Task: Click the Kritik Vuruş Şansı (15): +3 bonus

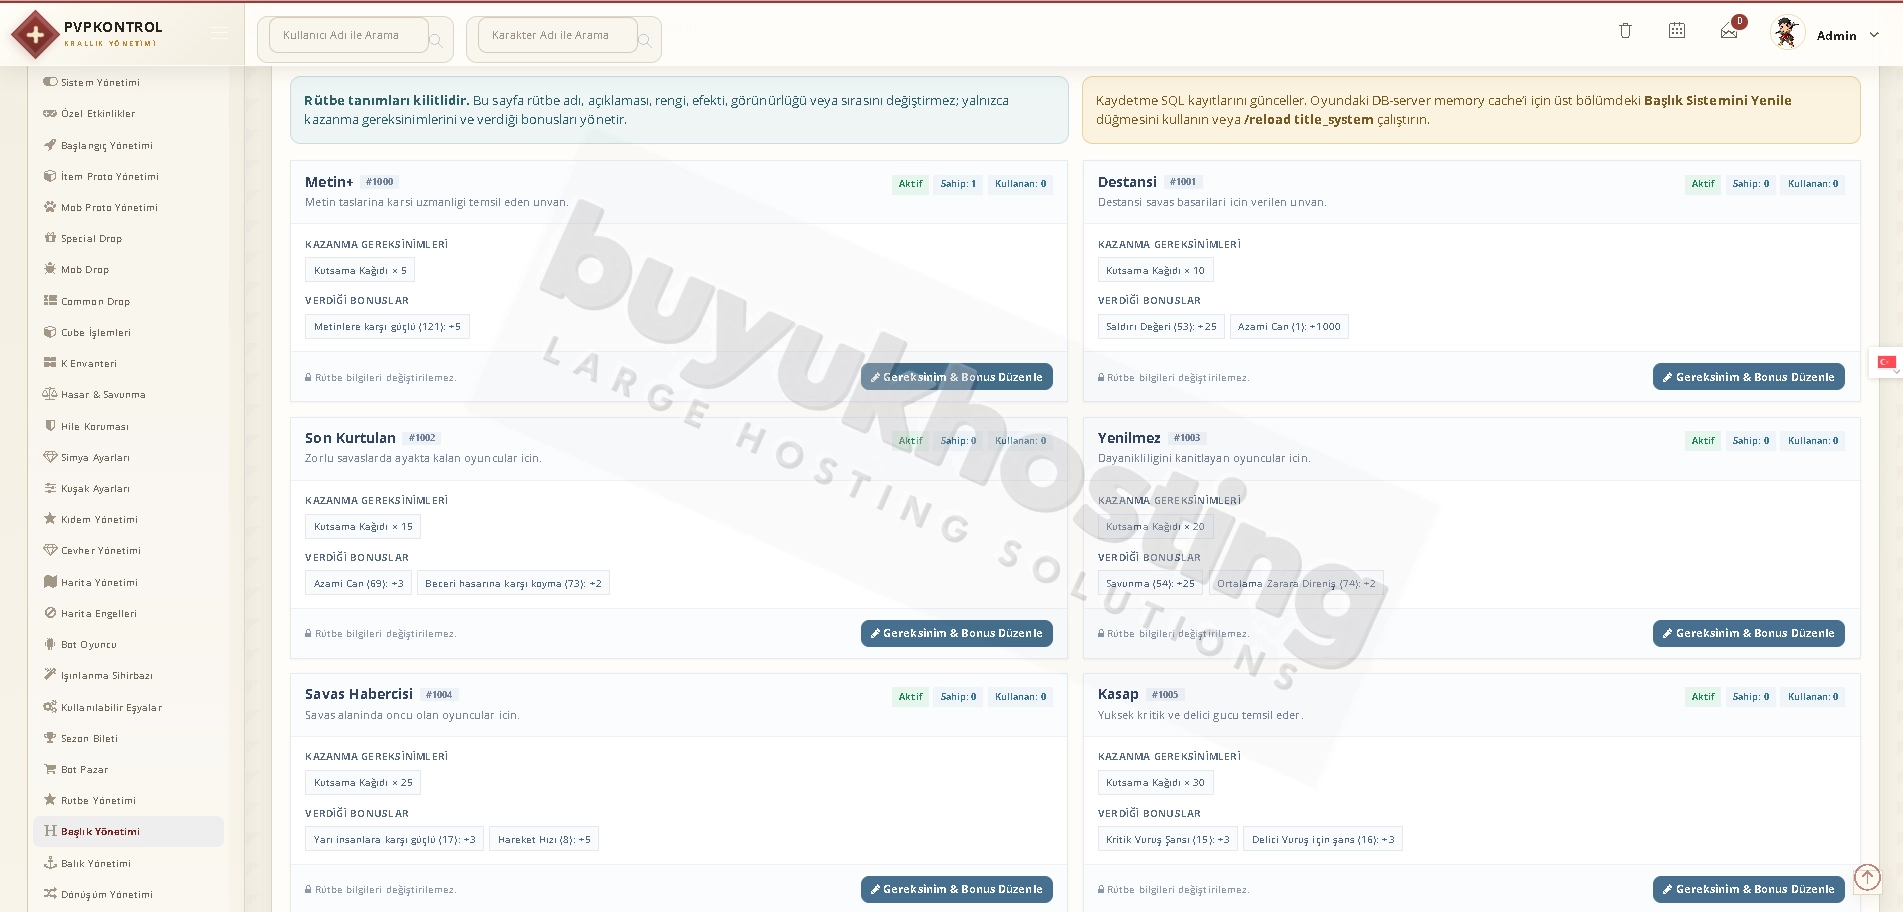Action: click(1168, 839)
